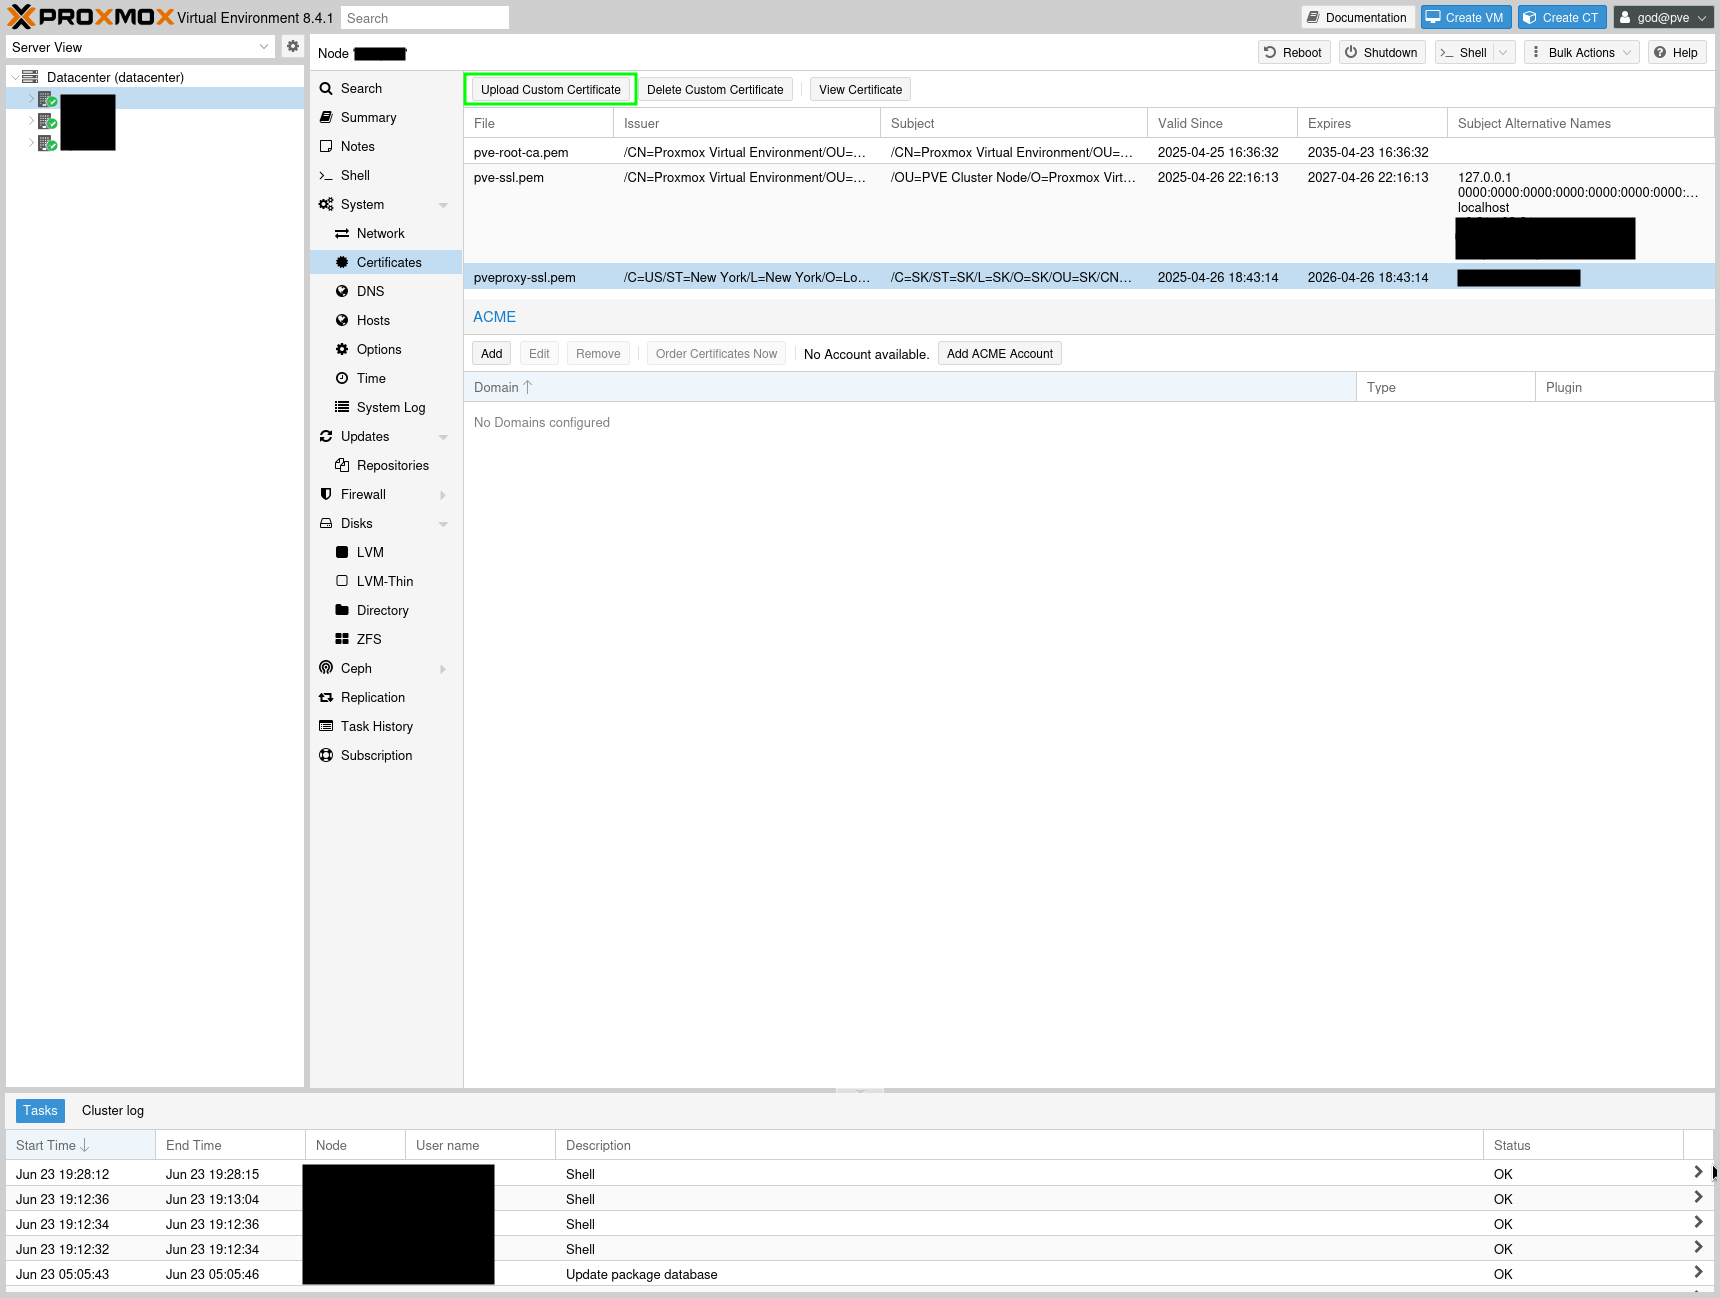
Task: Click the Replication retweet icon
Action: point(326,697)
